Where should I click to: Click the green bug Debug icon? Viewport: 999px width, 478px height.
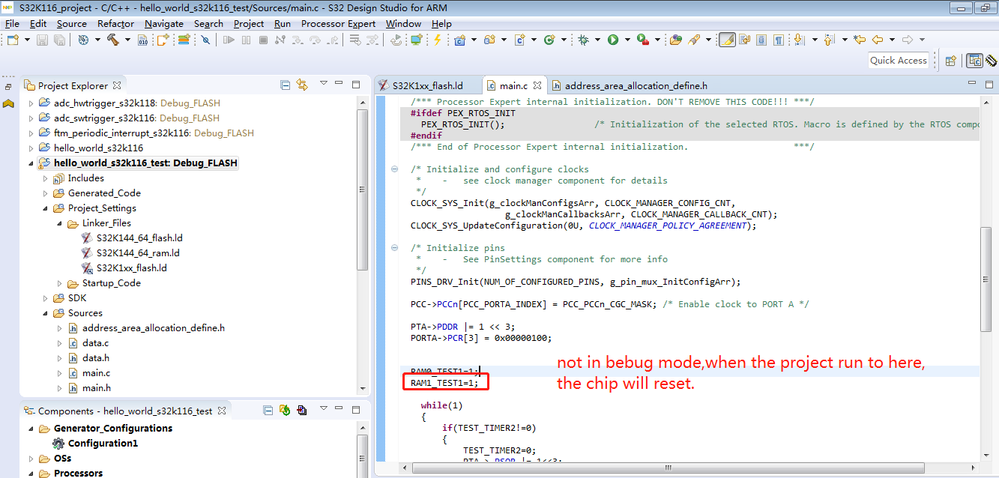pos(583,40)
